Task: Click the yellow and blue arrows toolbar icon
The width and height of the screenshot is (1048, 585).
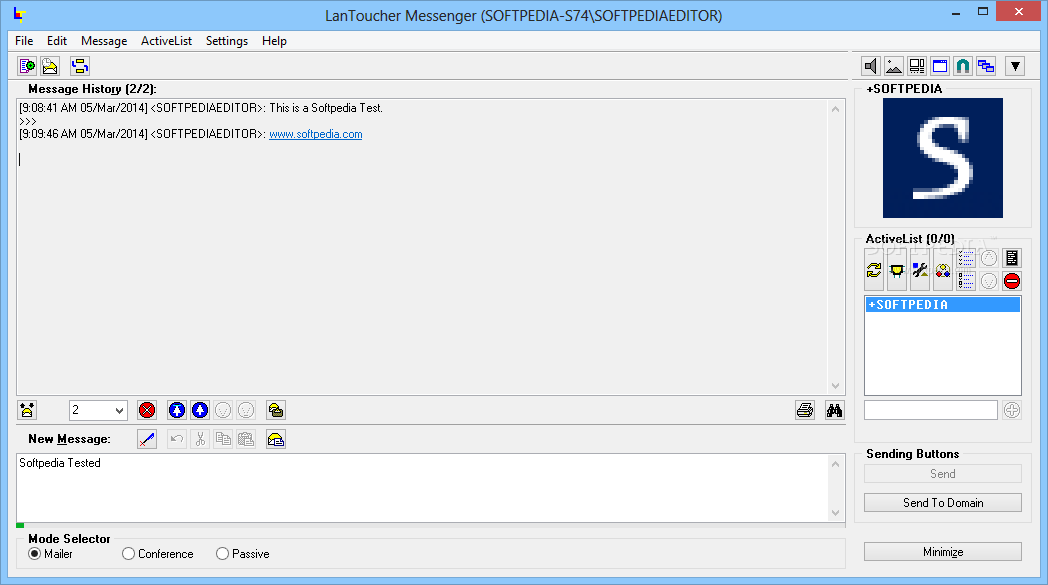Action: point(80,66)
